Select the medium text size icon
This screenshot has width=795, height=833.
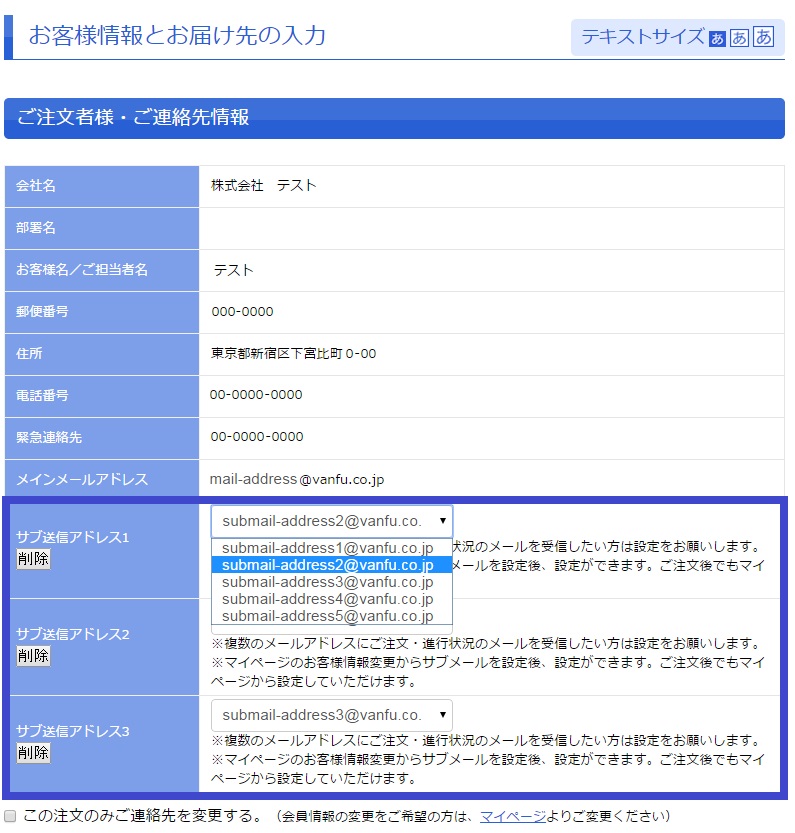tap(739, 38)
